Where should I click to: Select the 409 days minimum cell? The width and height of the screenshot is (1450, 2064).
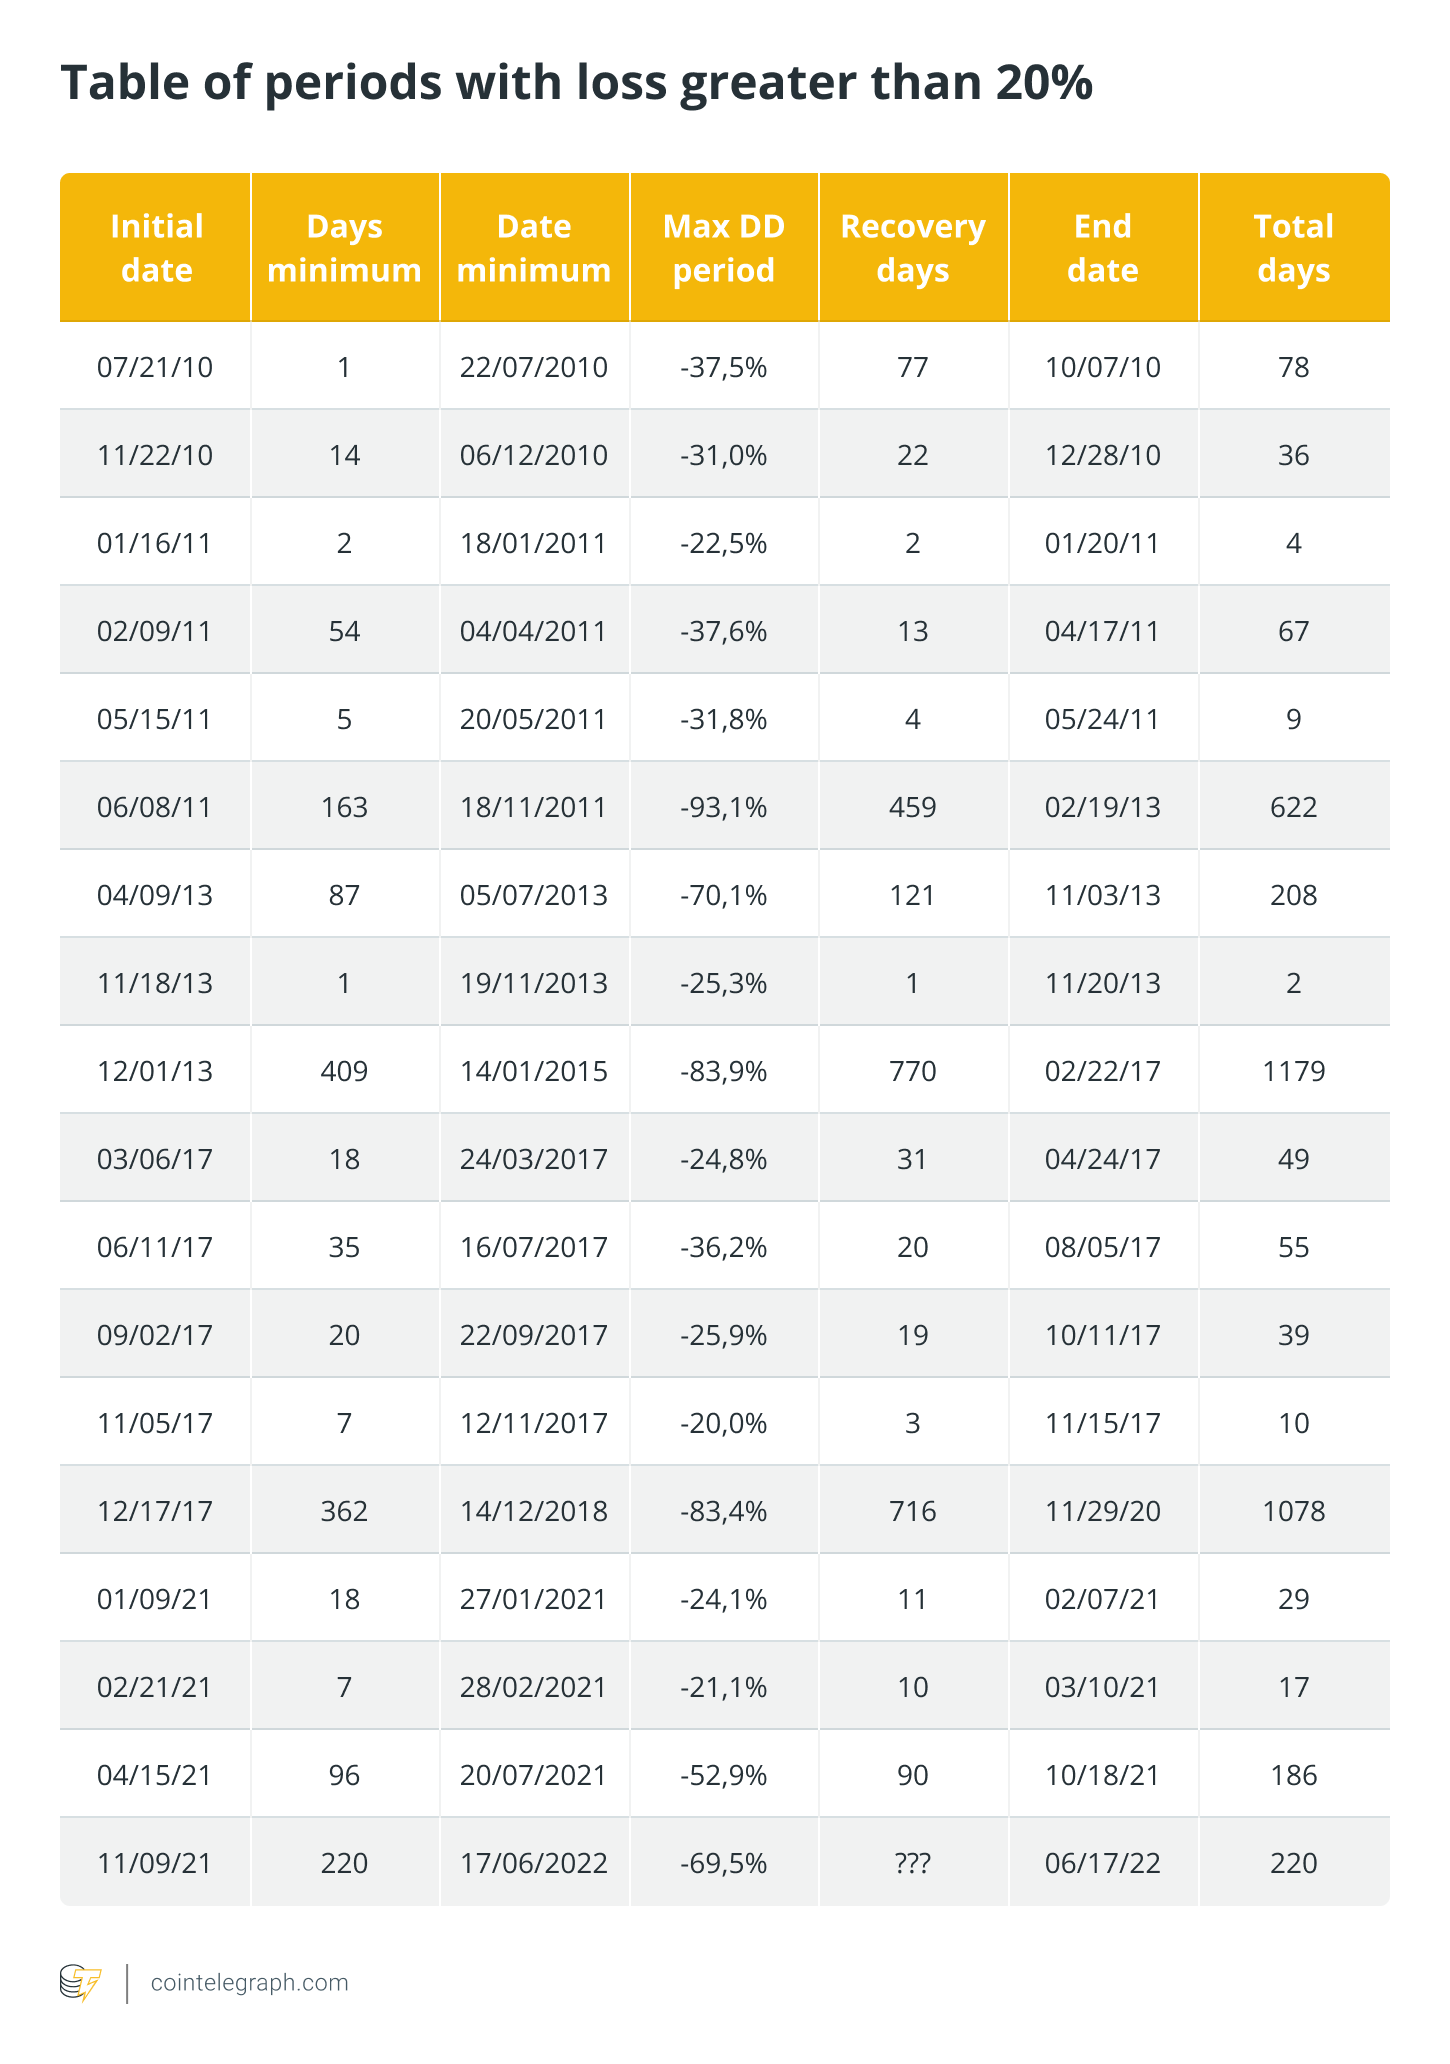pyautogui.click(x=344, y=1071)
